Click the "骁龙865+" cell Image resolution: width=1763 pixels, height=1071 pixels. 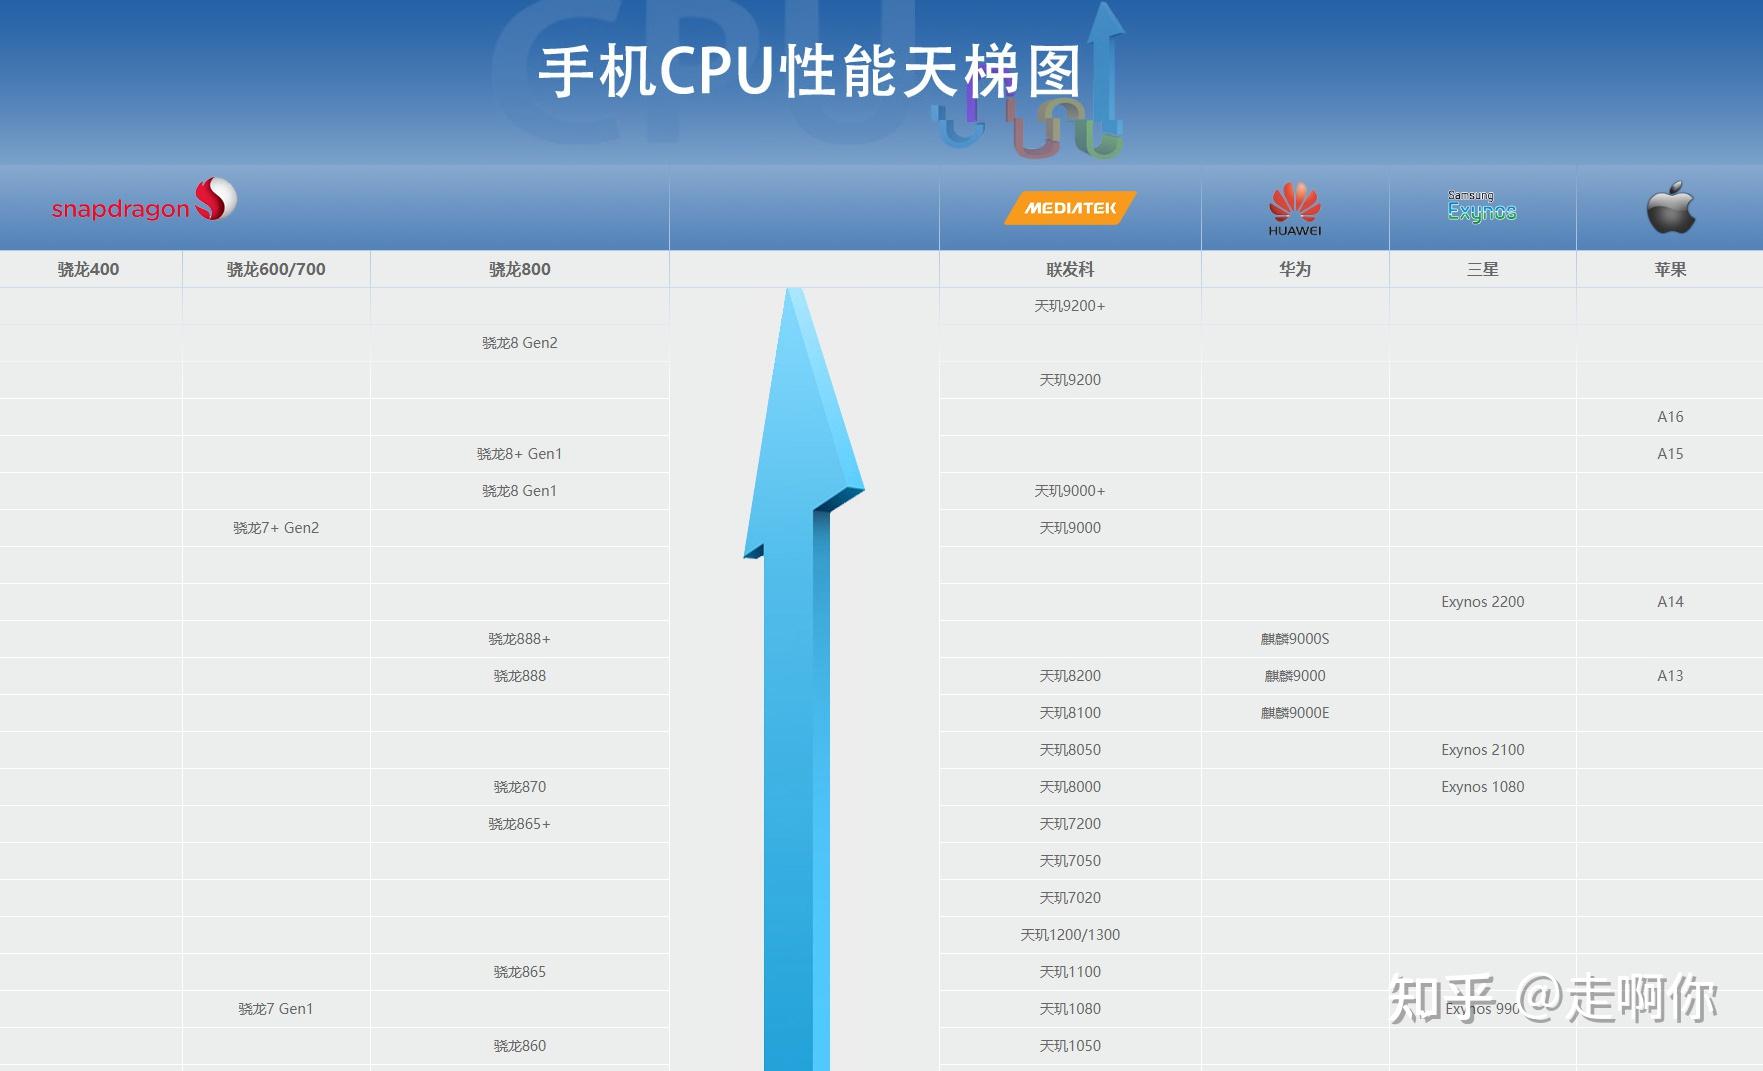(x=520, y=824)
